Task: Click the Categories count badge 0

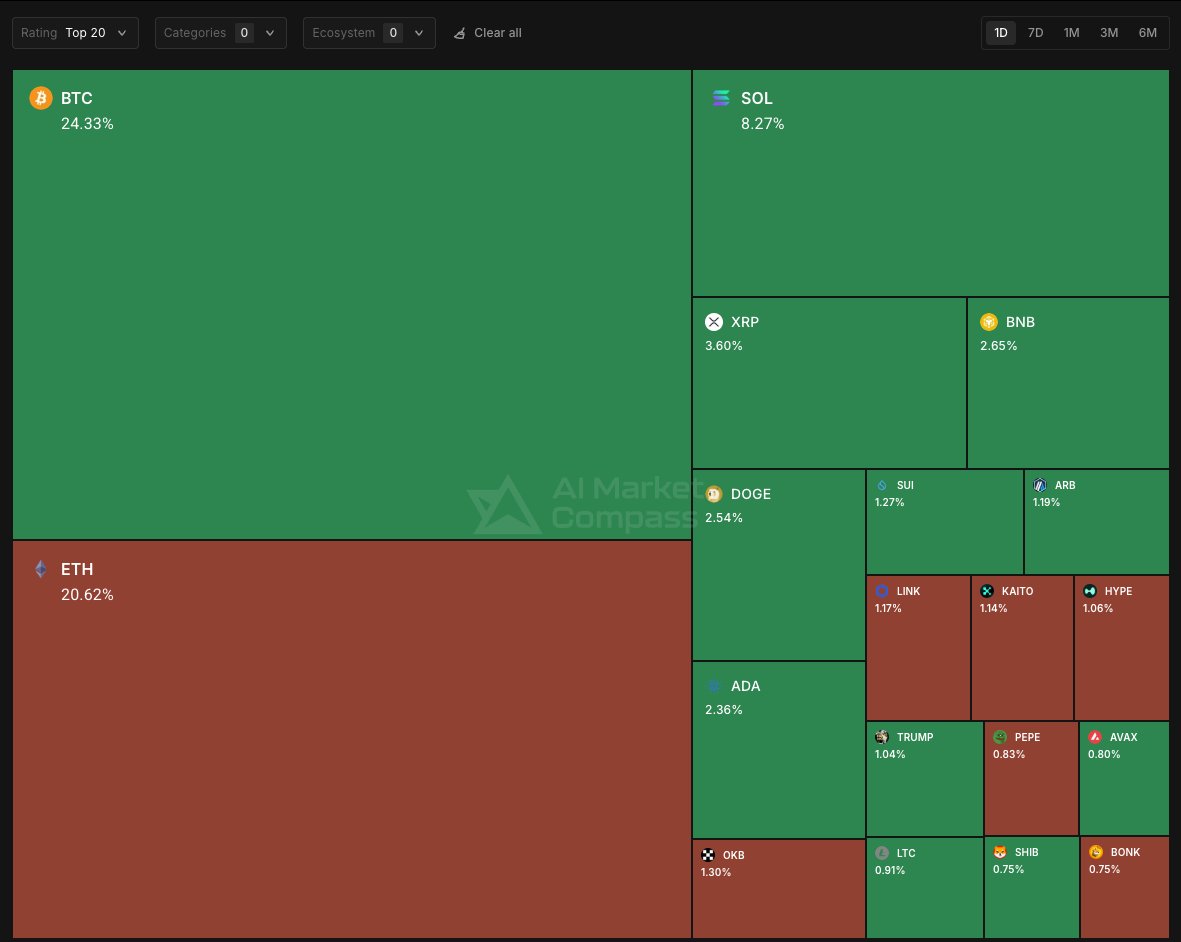Action: click(x=244, y=33)
